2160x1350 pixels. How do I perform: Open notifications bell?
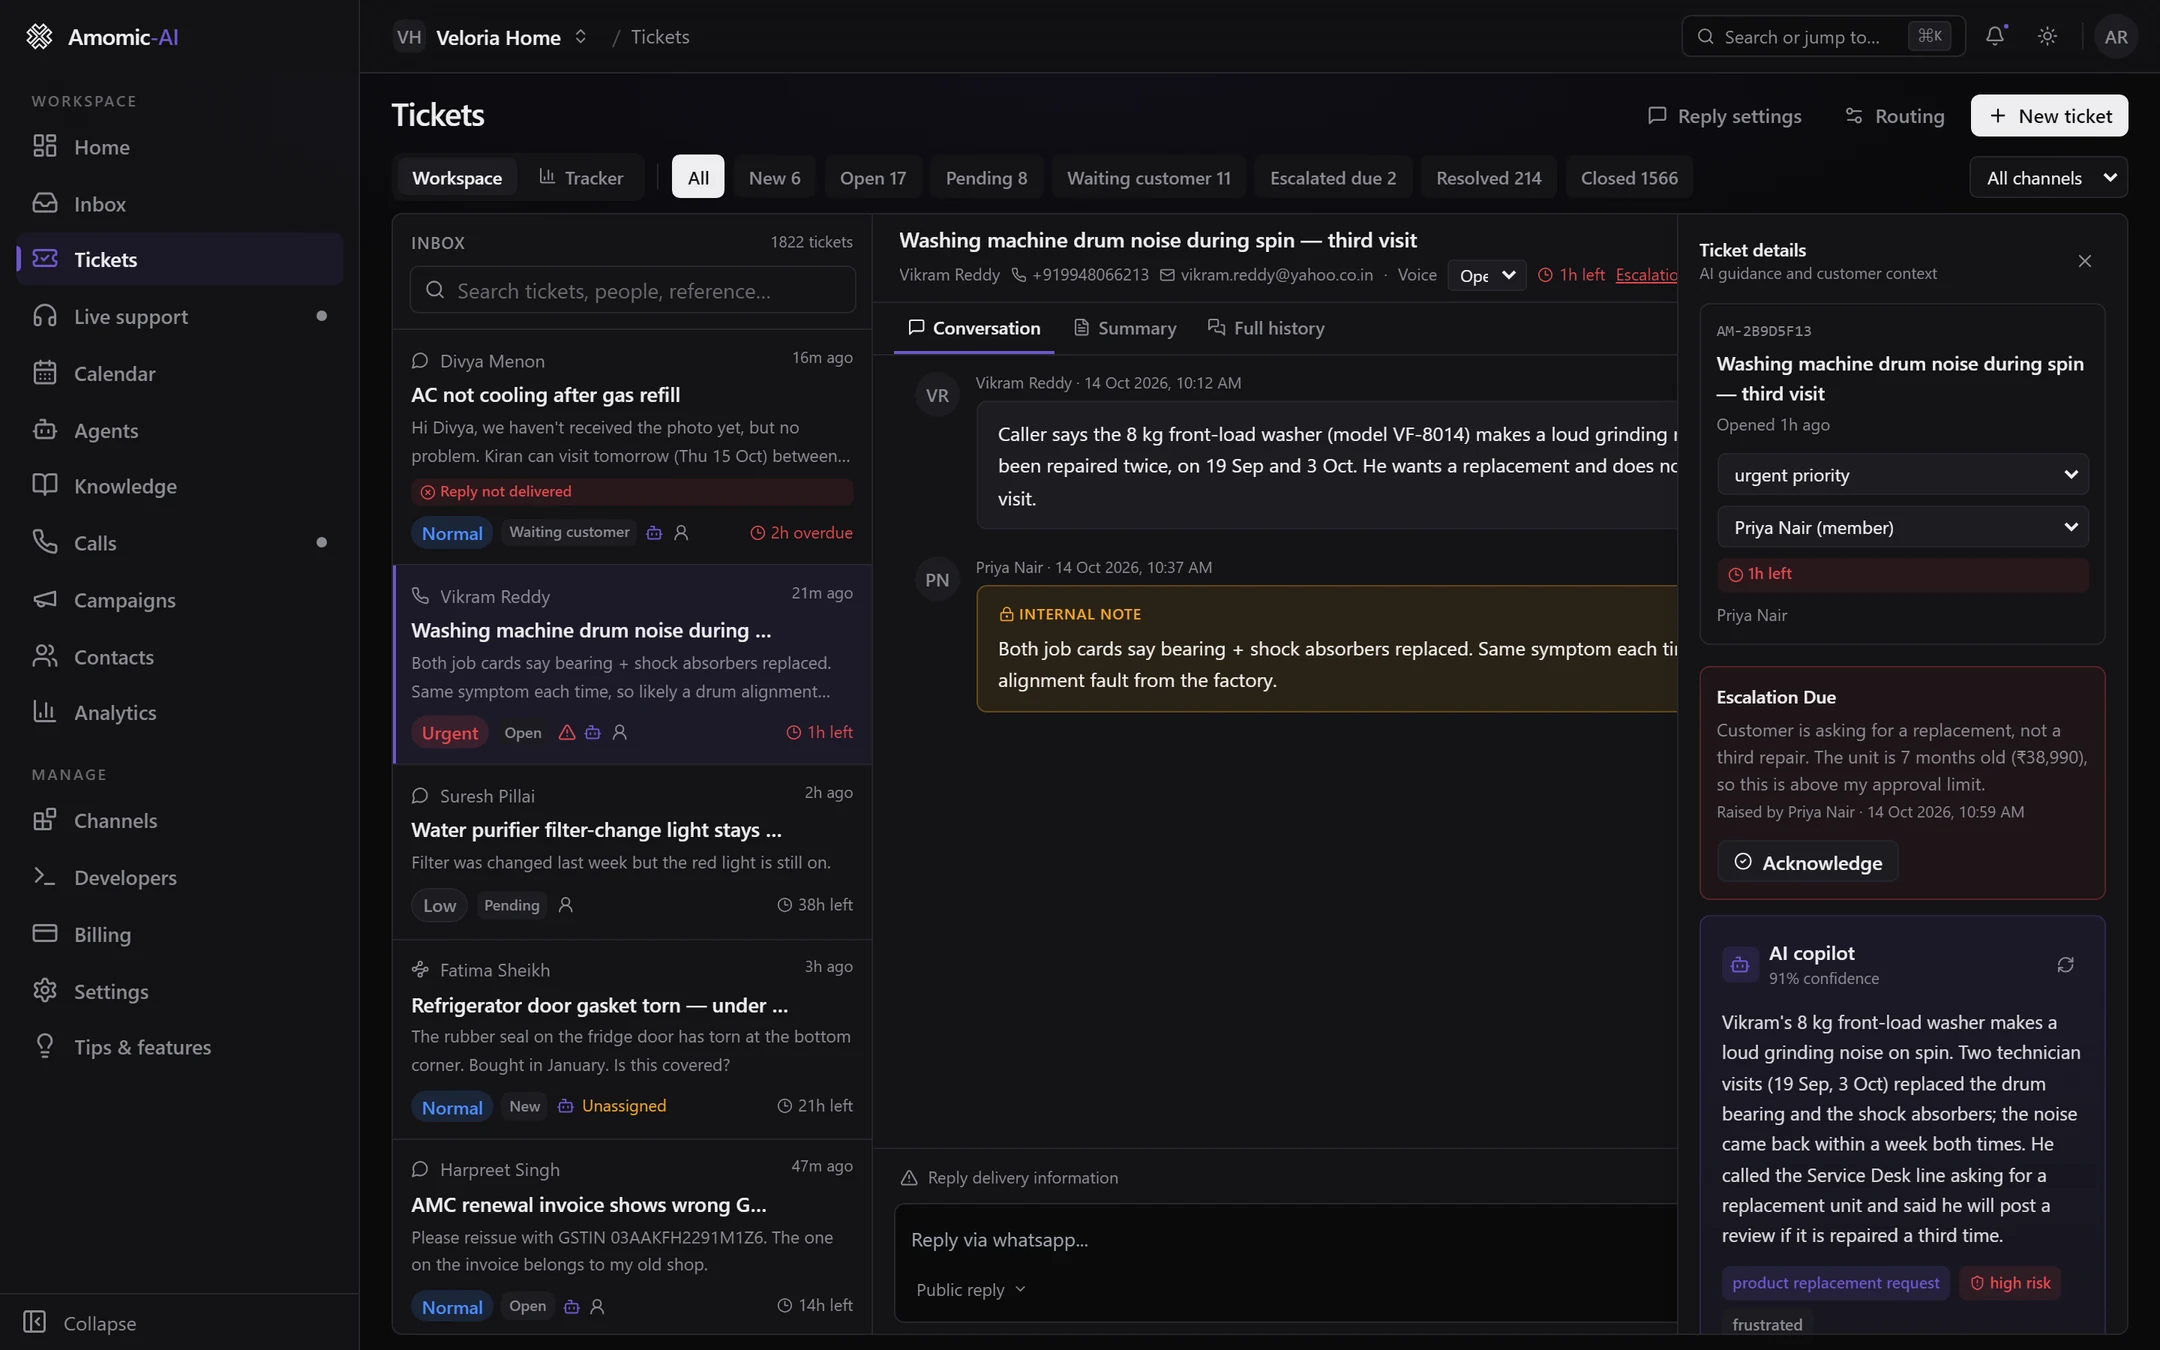tap(1995, 36)
